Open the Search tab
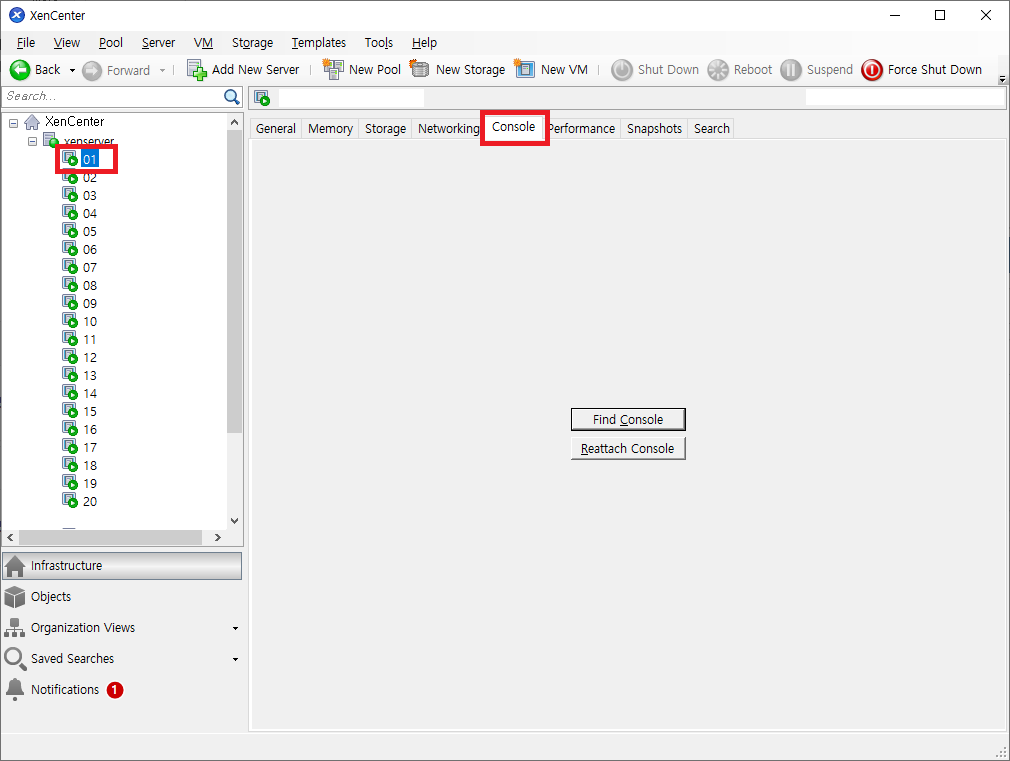The image size is (1010, 761). 712,128
